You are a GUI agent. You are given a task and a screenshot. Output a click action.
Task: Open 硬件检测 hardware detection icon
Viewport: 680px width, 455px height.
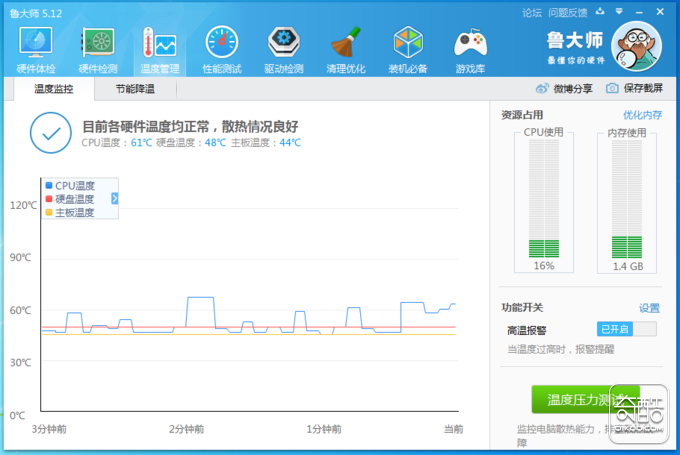98,43
